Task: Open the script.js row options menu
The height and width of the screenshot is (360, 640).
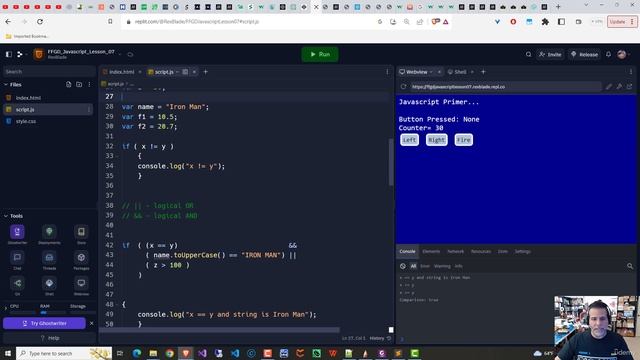Action: point(89,109)
